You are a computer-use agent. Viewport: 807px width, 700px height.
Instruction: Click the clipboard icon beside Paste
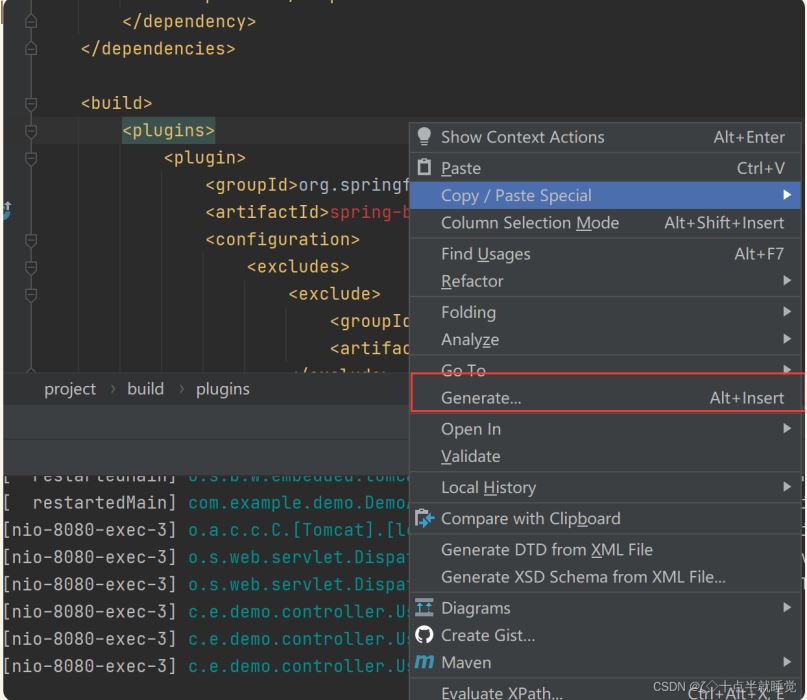tap(424, 167)
